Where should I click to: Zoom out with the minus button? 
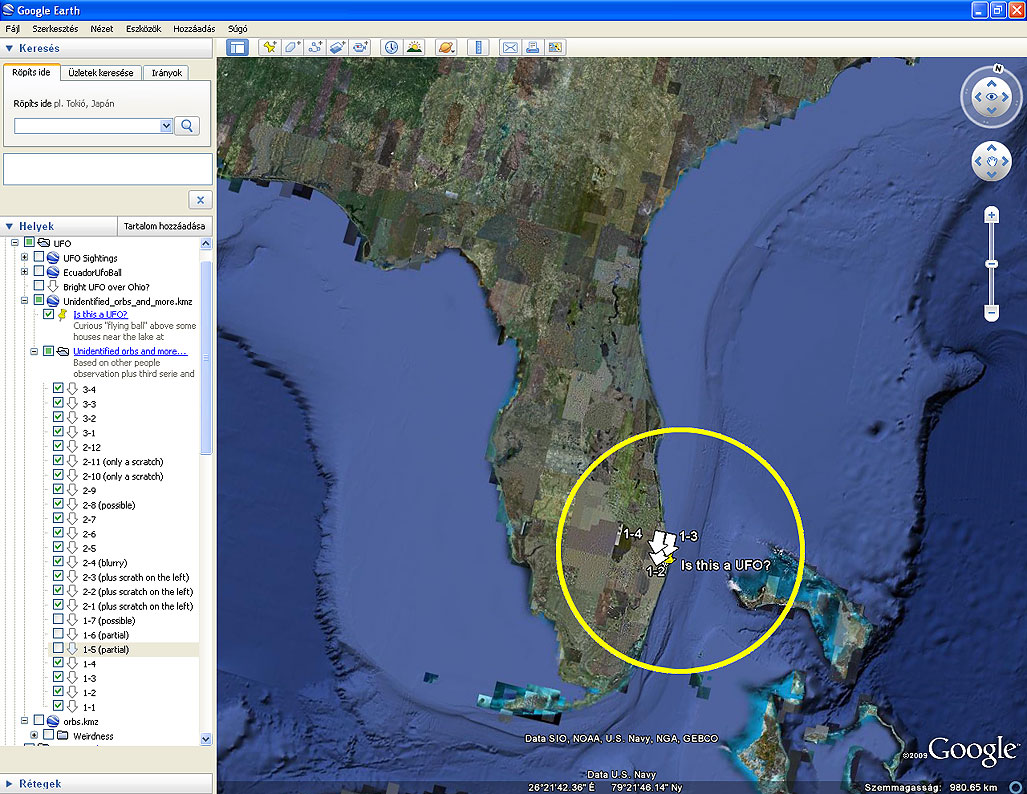pyautogui.click(x=992, y=312)
